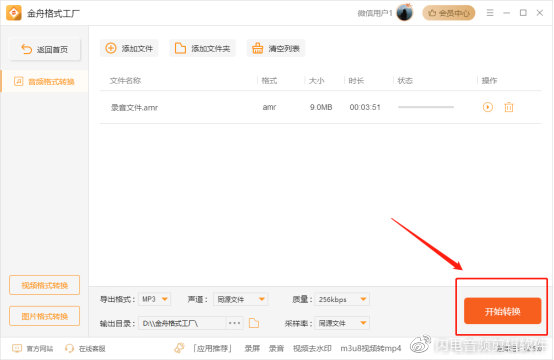The width and height of the screenshot is (554, 360).
Task: Delete 录音文件.amr with trash icon
Action: tap(509, 107)
